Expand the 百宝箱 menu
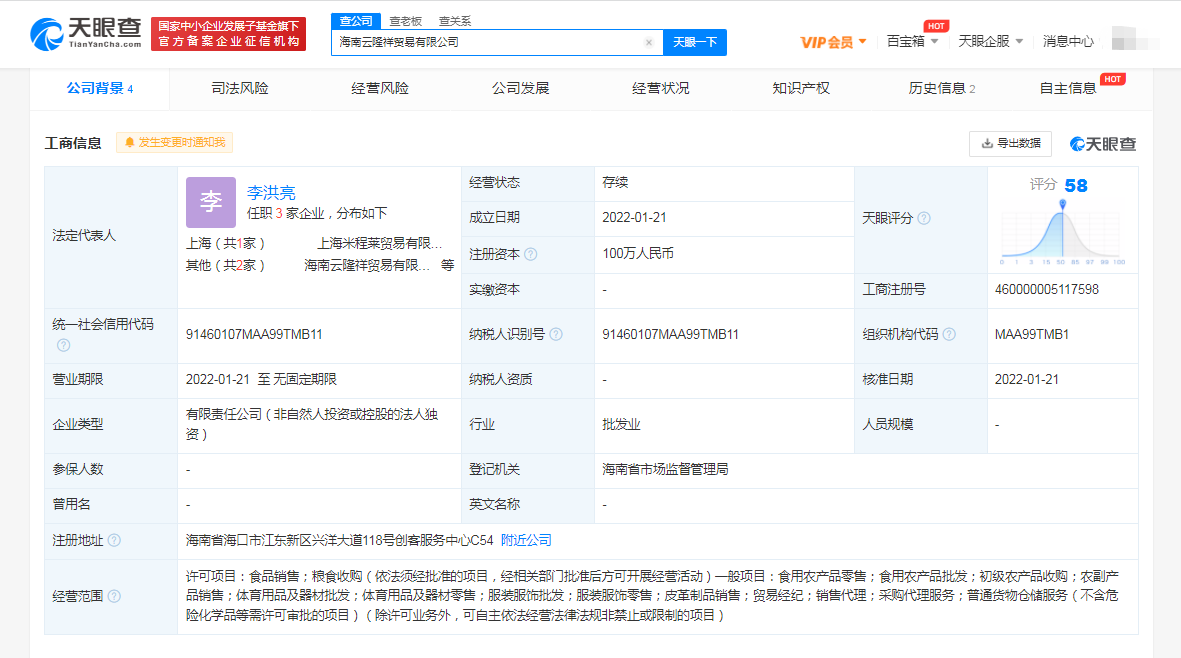Viewport: 1181px width, 658px height. (912, 42)
